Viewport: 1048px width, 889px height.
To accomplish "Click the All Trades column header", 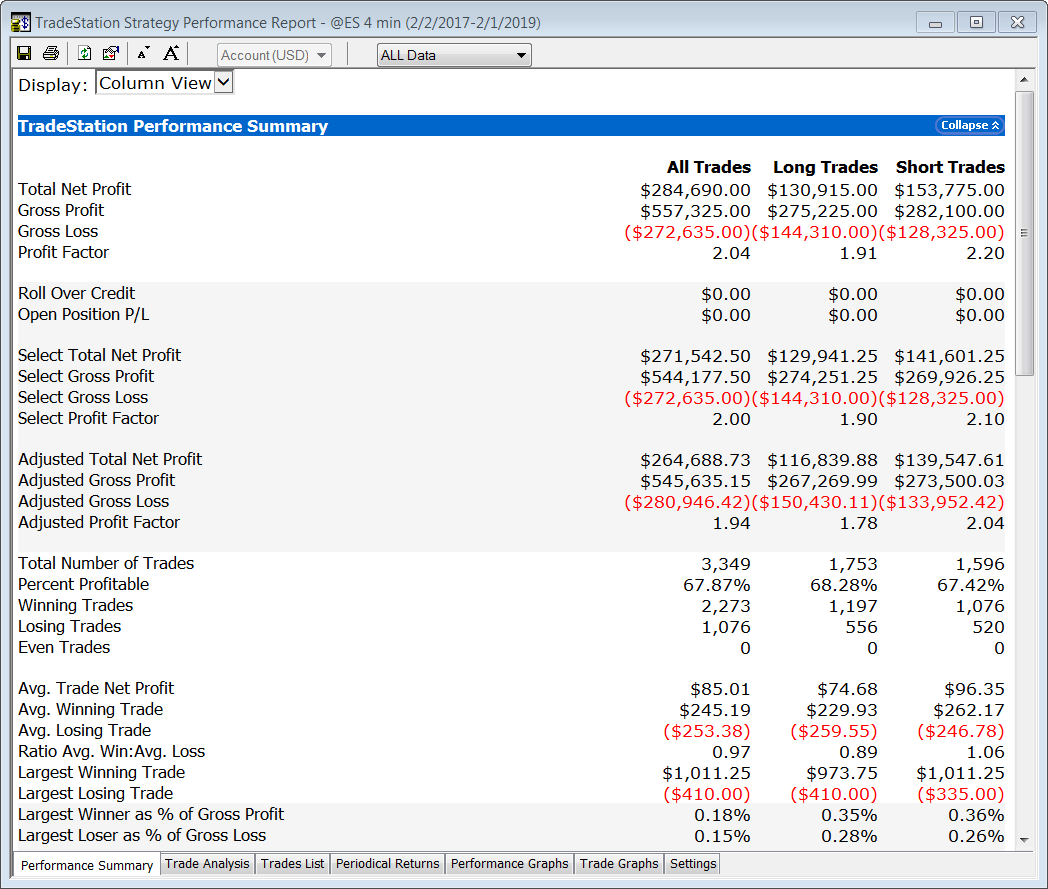I will [x=708, y=167].
